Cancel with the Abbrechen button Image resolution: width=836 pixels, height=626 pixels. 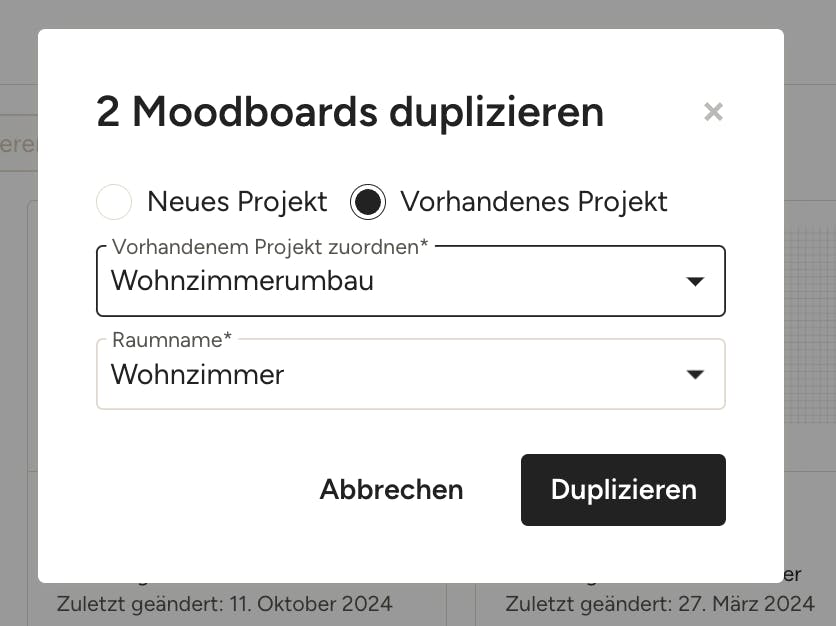tap(391, 489)
